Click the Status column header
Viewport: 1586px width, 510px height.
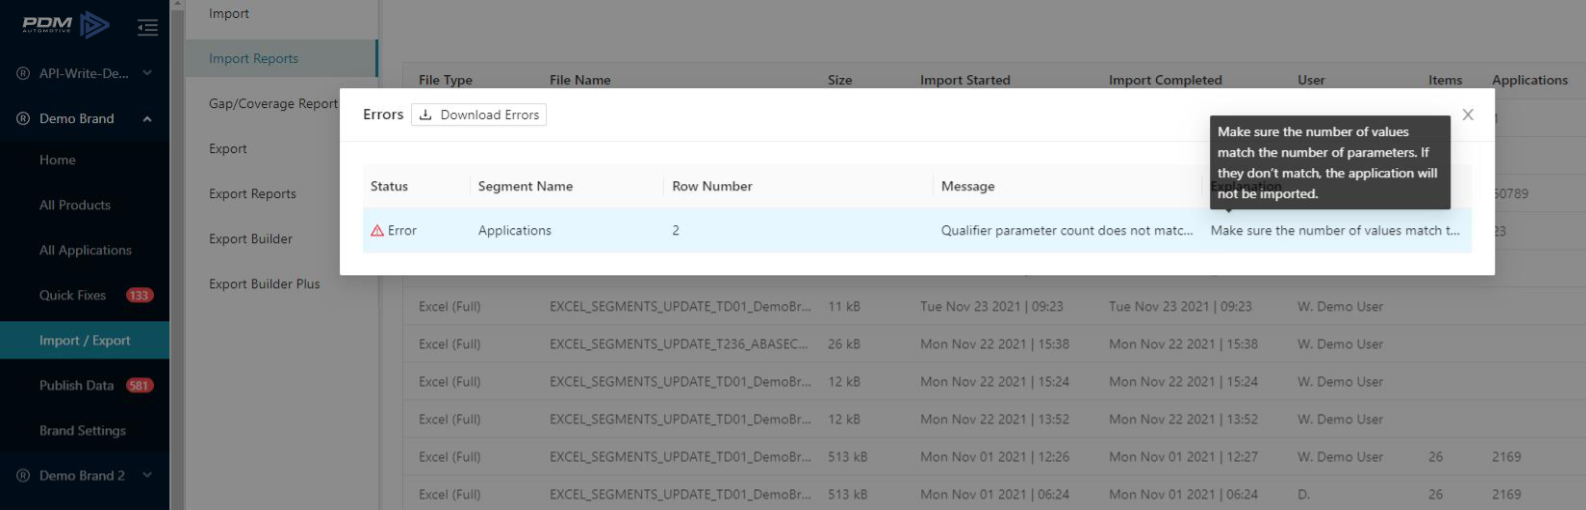[389, 186]
